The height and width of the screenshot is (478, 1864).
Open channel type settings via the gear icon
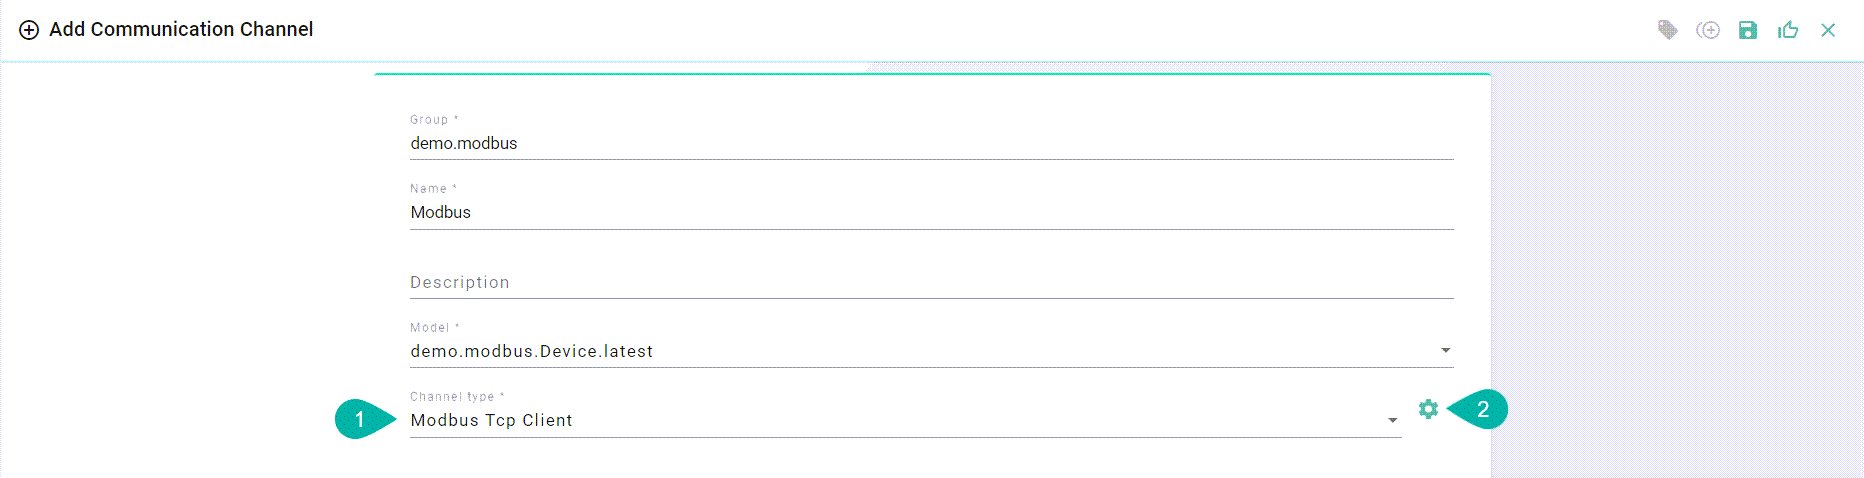tap(1428, 409)
